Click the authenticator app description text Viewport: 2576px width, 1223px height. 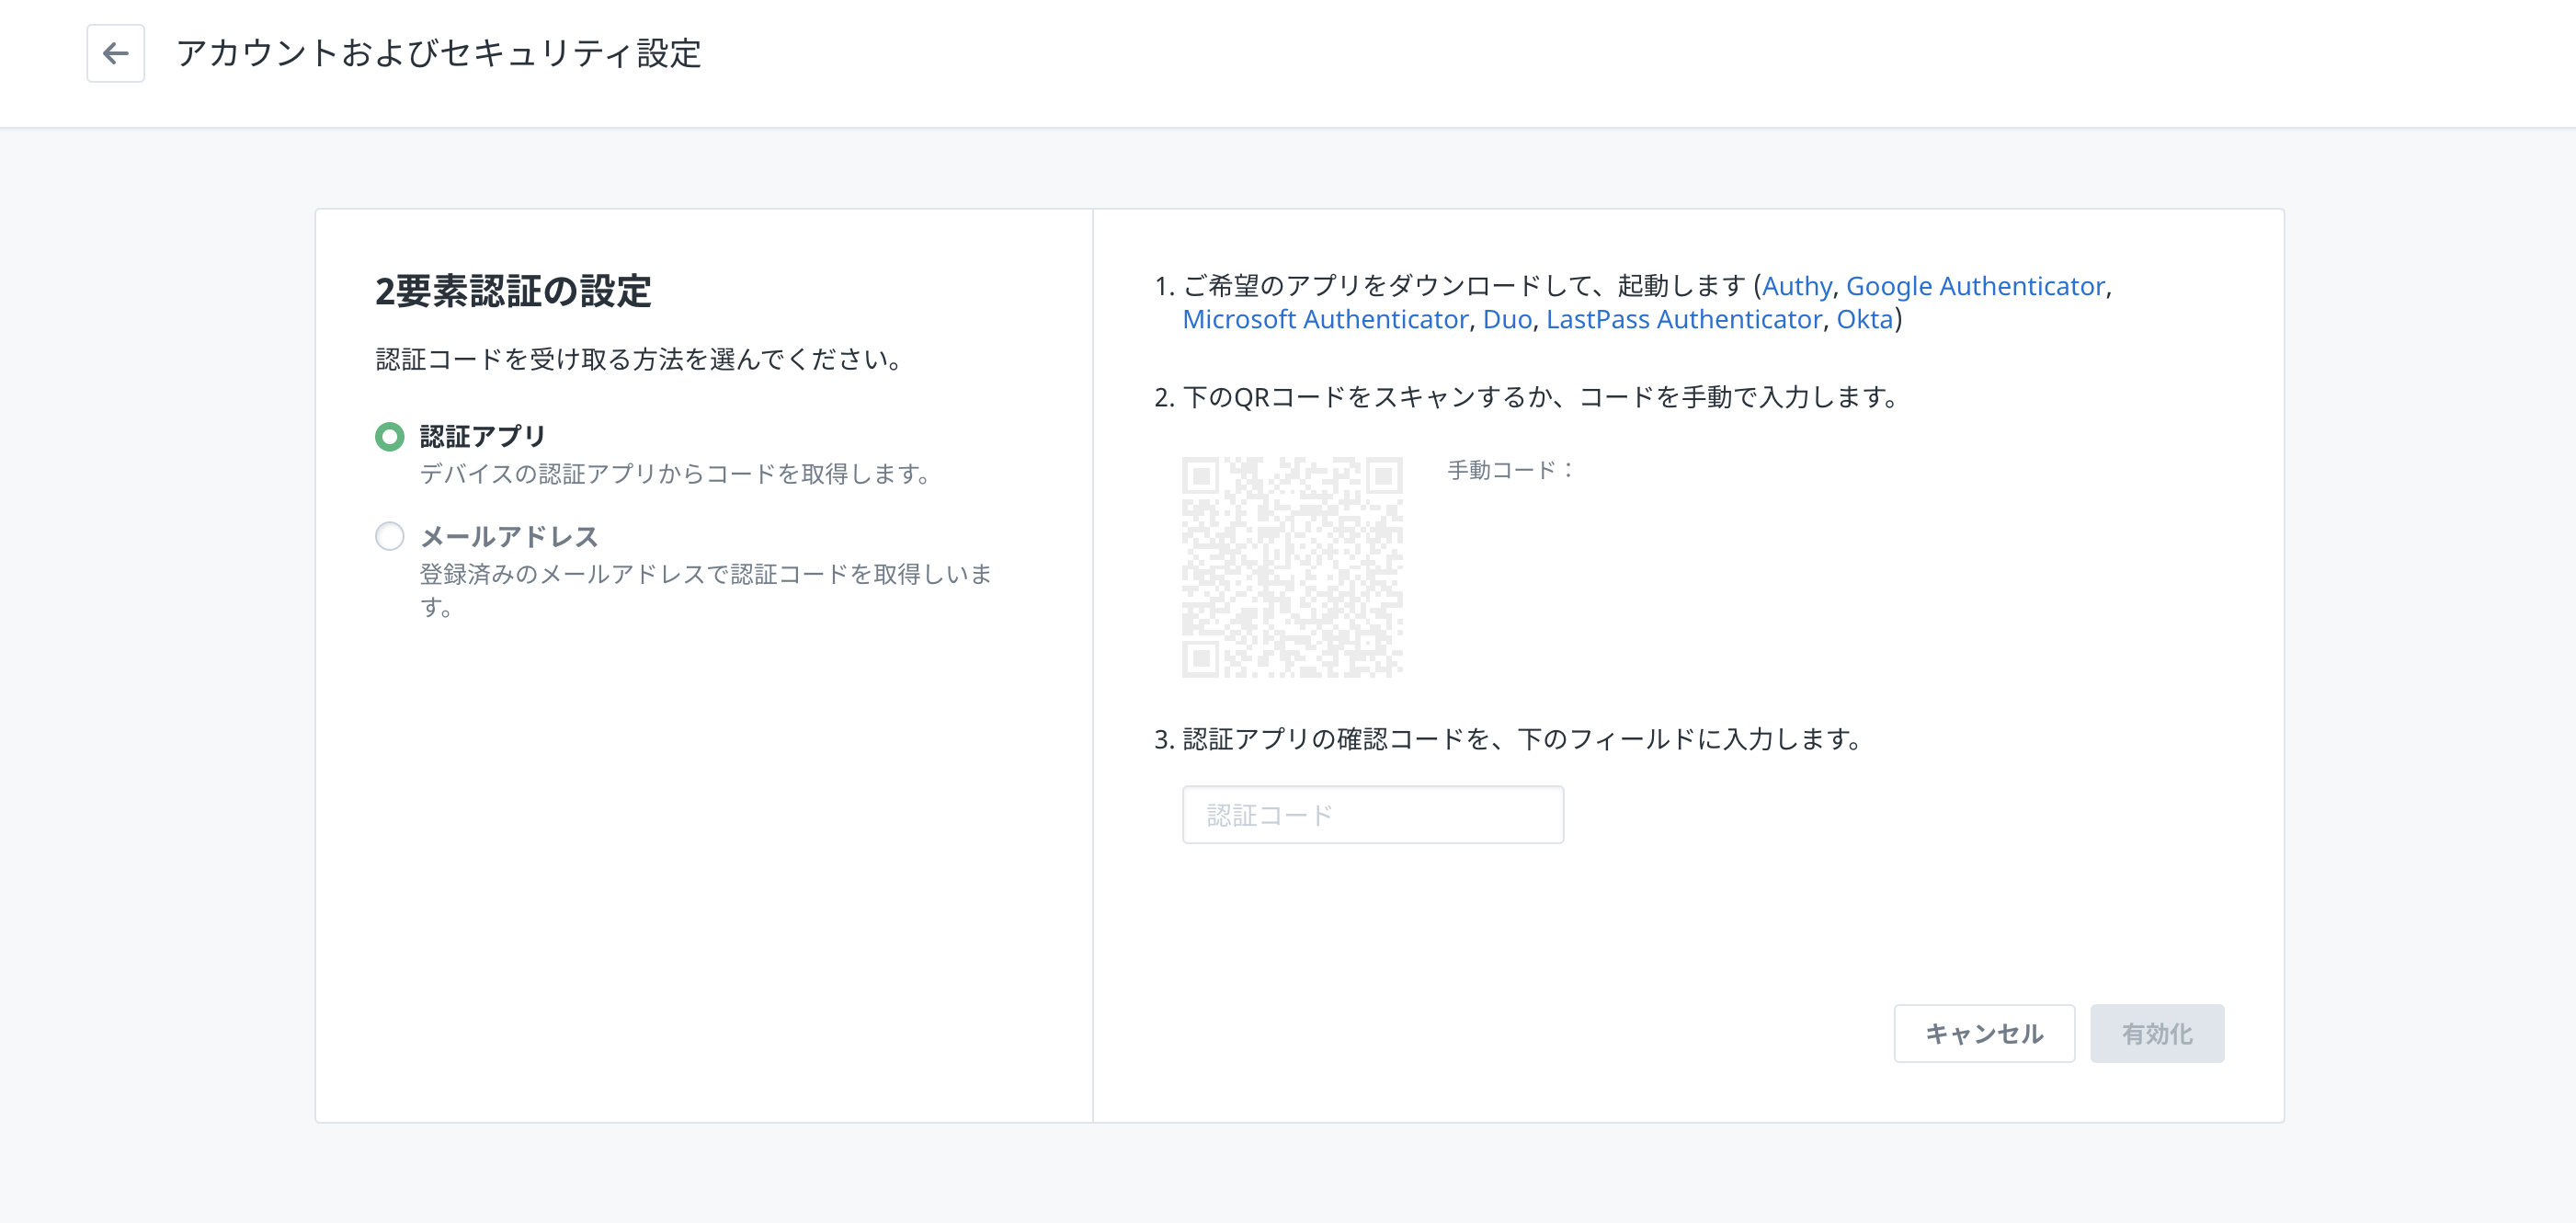pos(675,474)
